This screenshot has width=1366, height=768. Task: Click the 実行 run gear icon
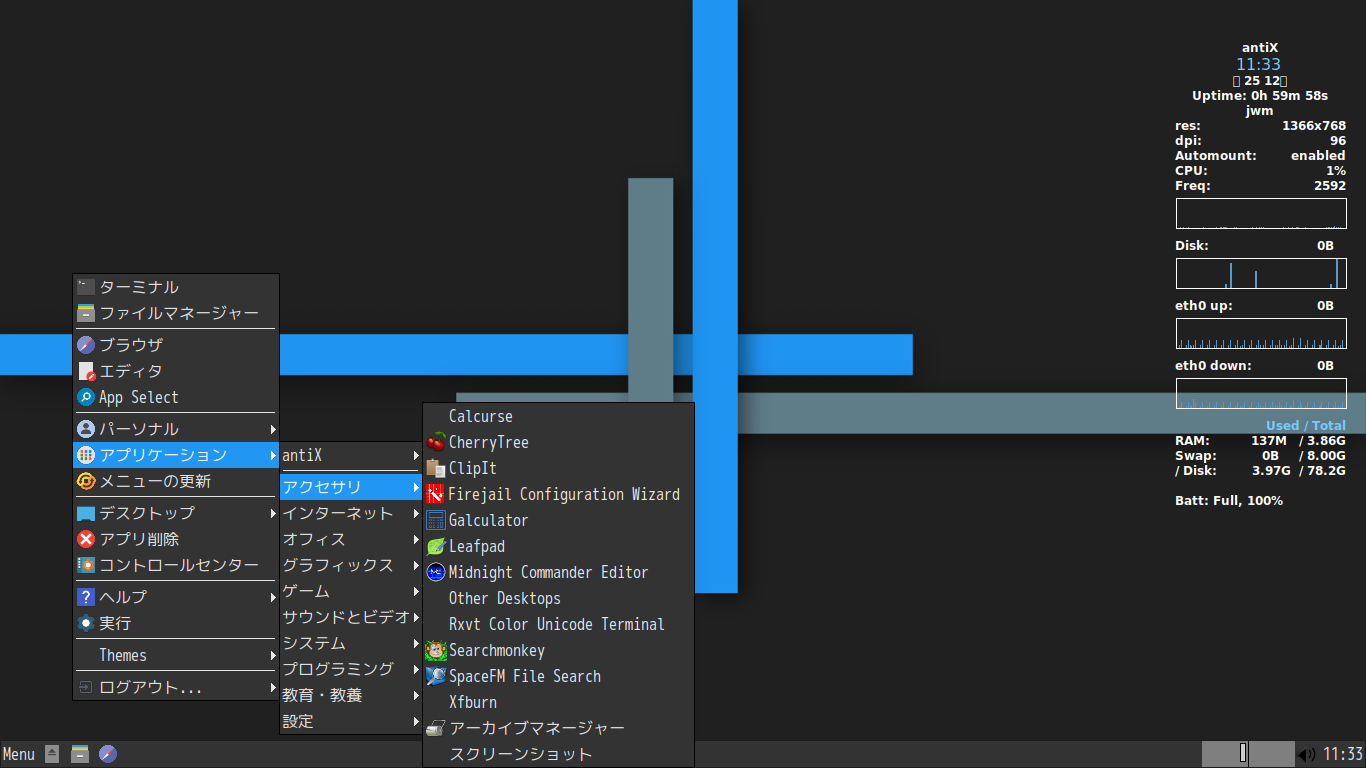(x=86, y=623)
